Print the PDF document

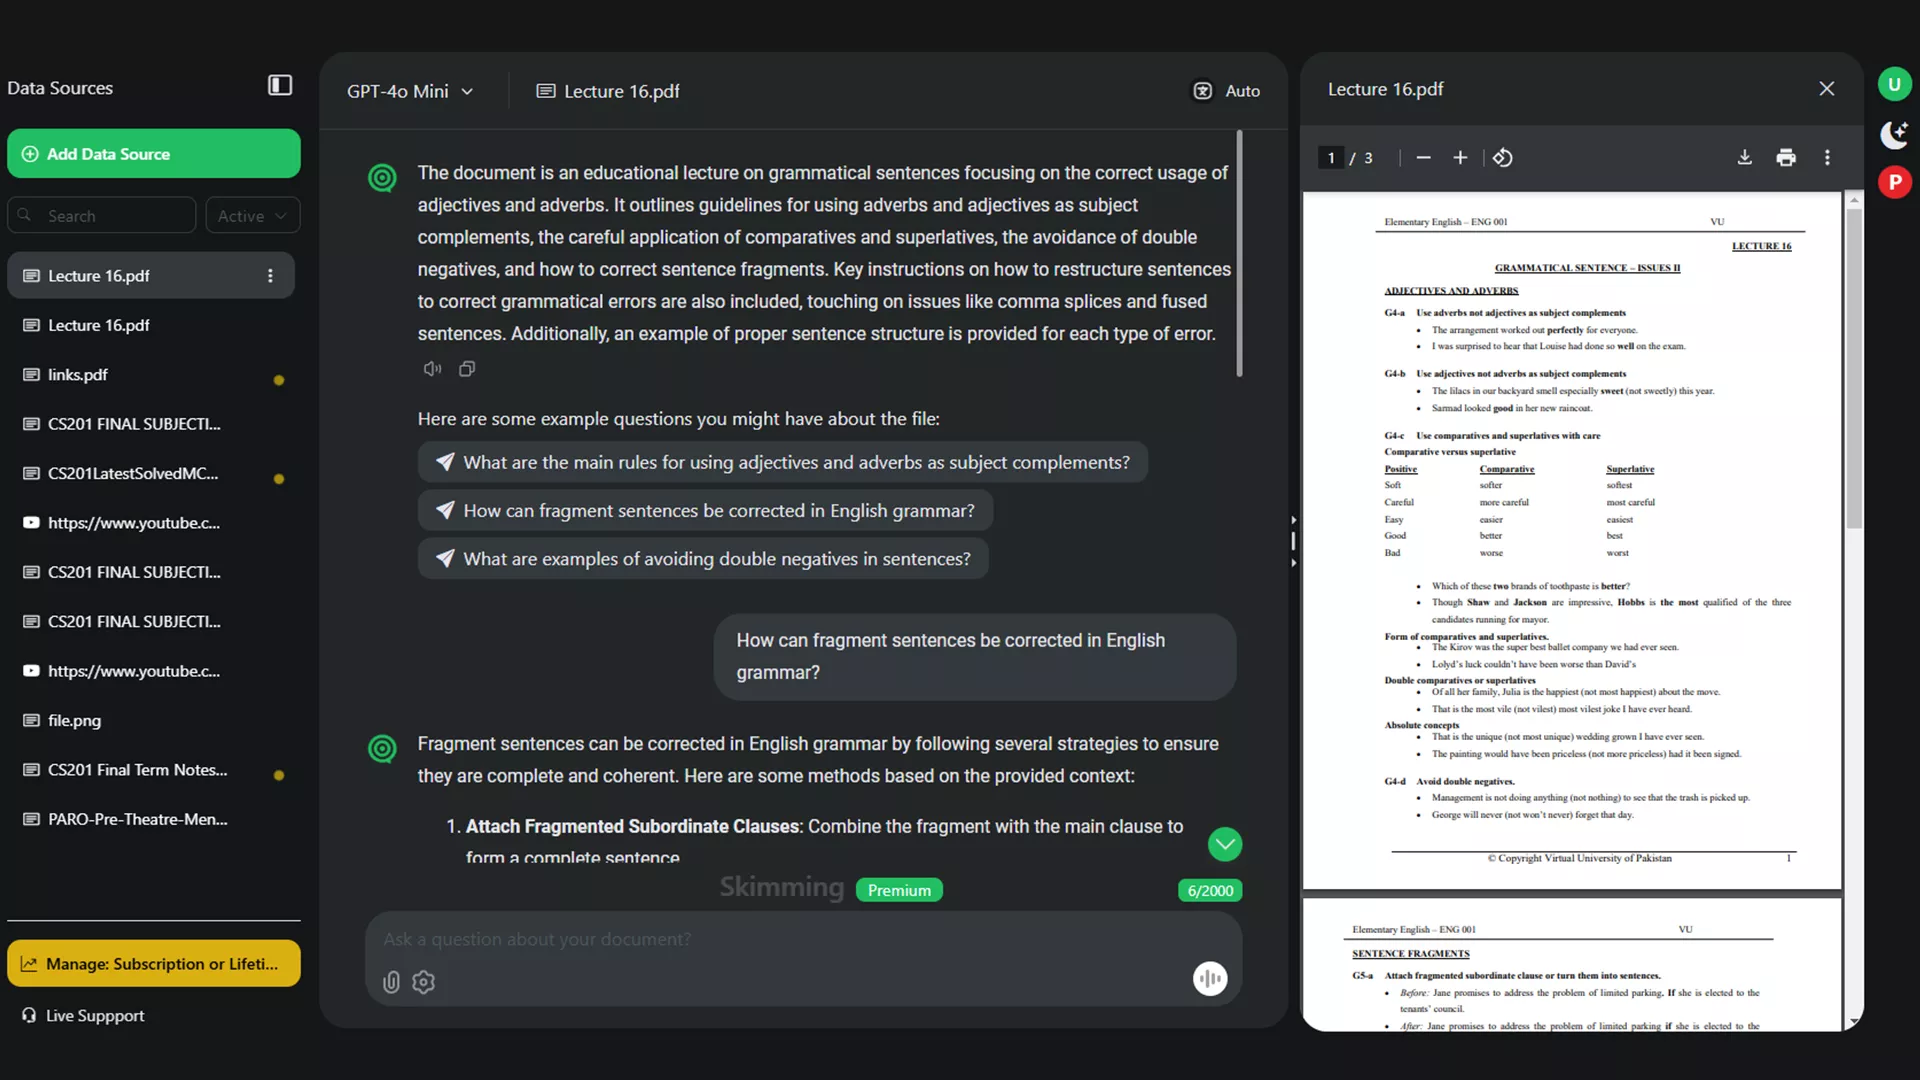1786,158
